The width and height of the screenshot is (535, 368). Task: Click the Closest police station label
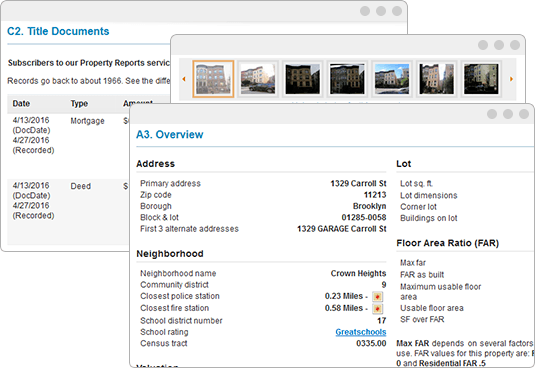pos(180,296)
